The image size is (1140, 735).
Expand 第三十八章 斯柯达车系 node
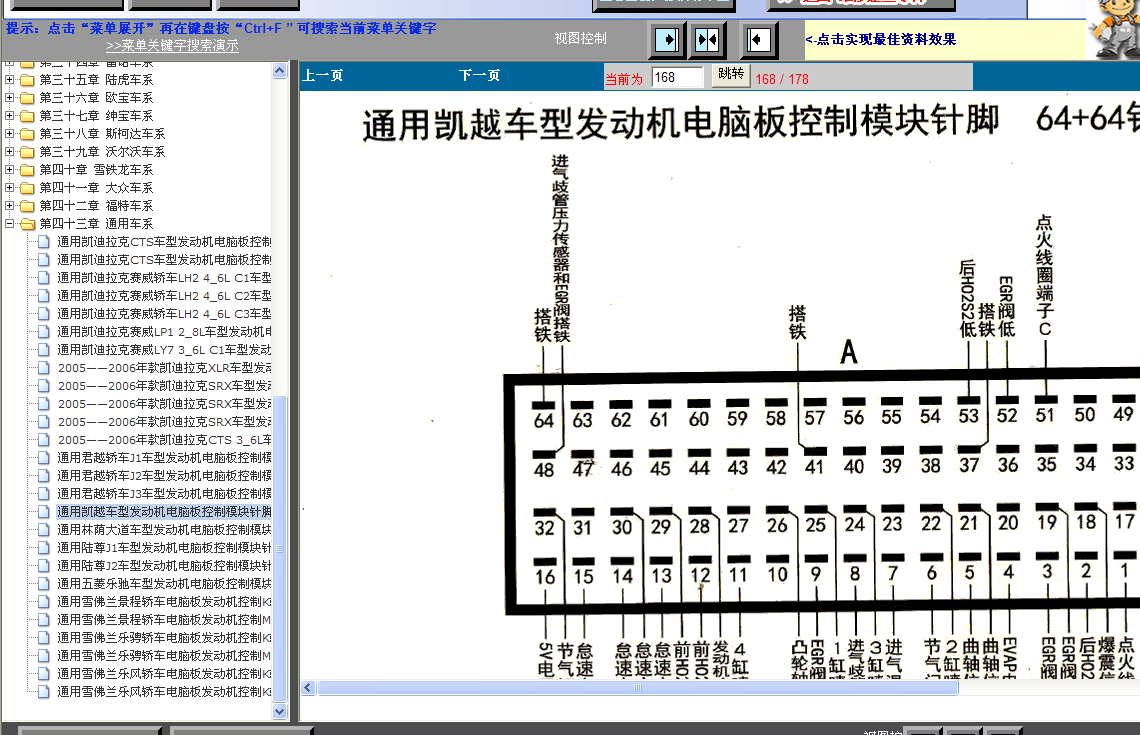click(9, 134)
